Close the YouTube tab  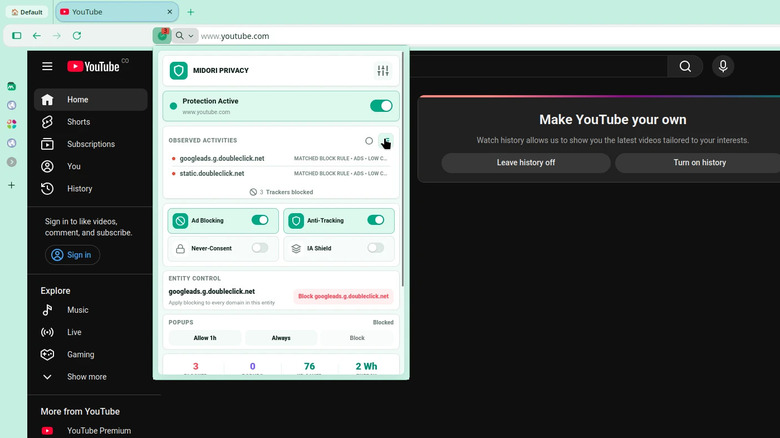click(170, 11)
